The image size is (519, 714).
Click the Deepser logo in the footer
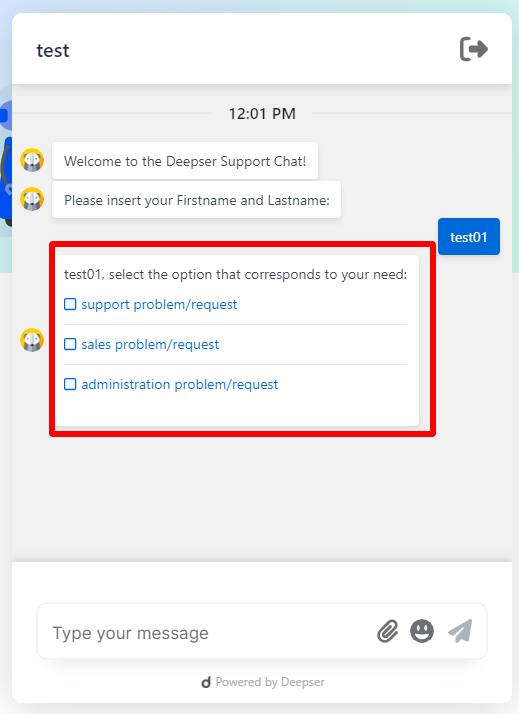click(206, 682)
